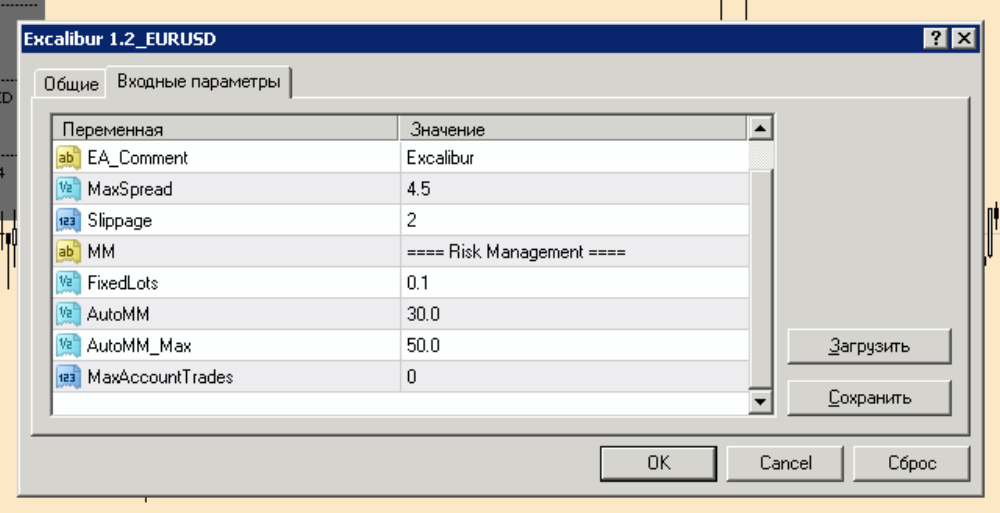The width and height of the screenshot is (1000, 513).
Task: Click the Cancel button
Action: tap(785, 463)
